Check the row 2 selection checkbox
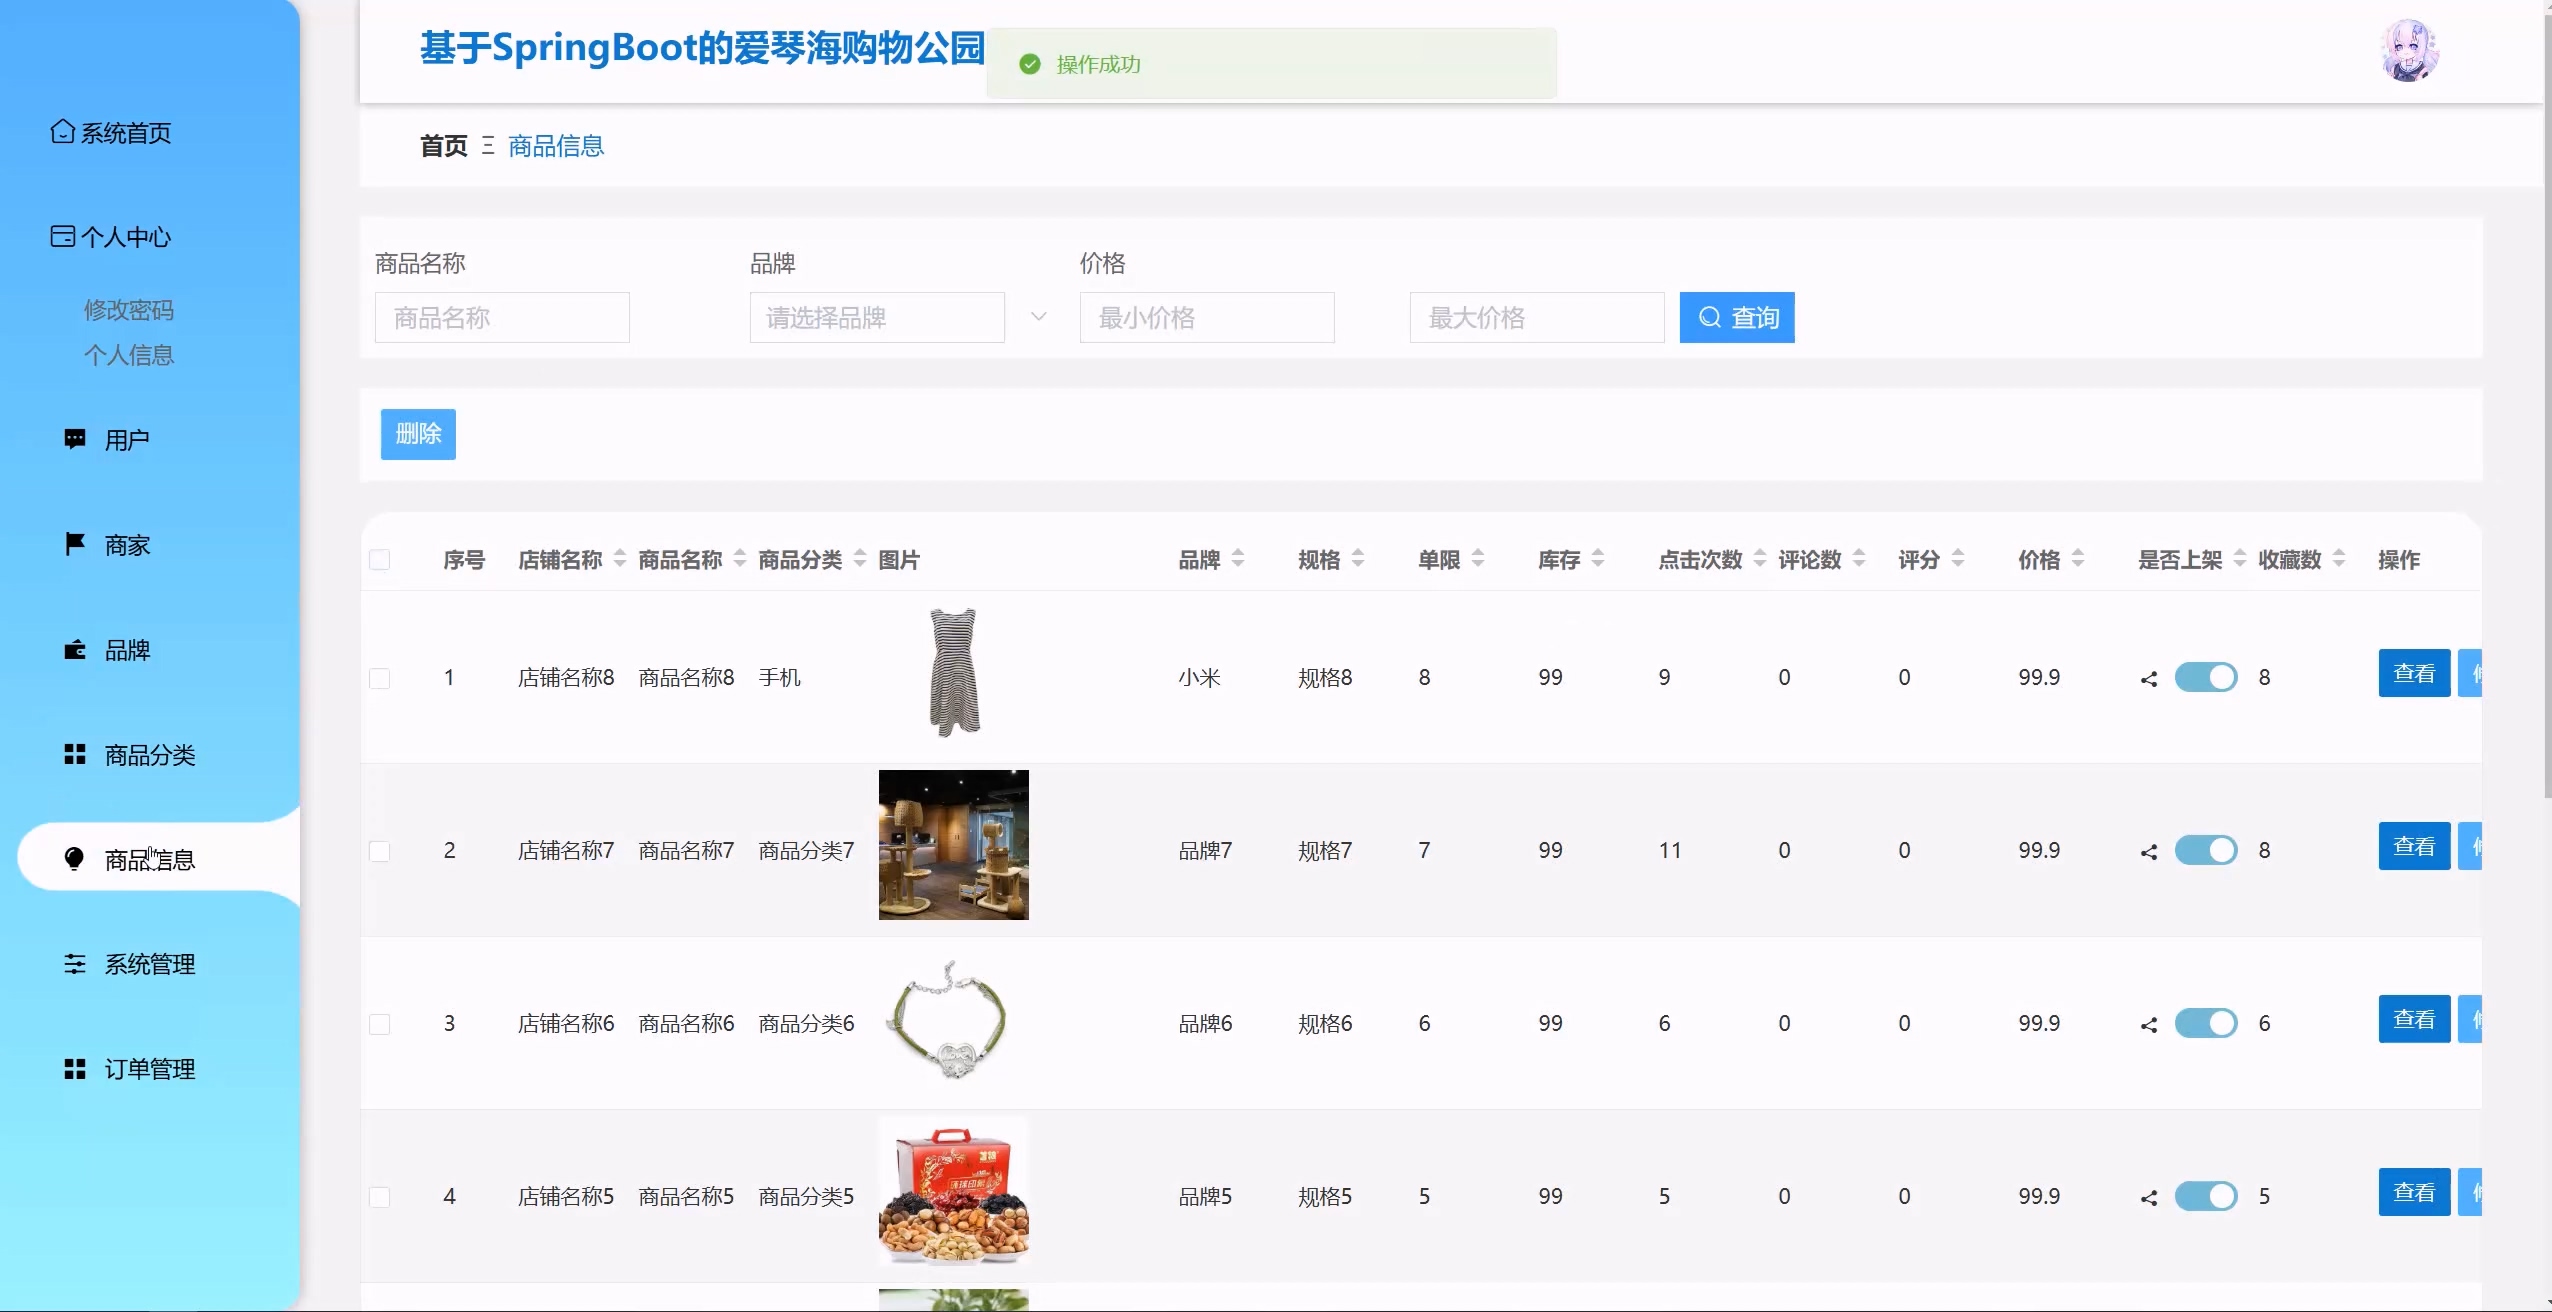 (380, 851)
